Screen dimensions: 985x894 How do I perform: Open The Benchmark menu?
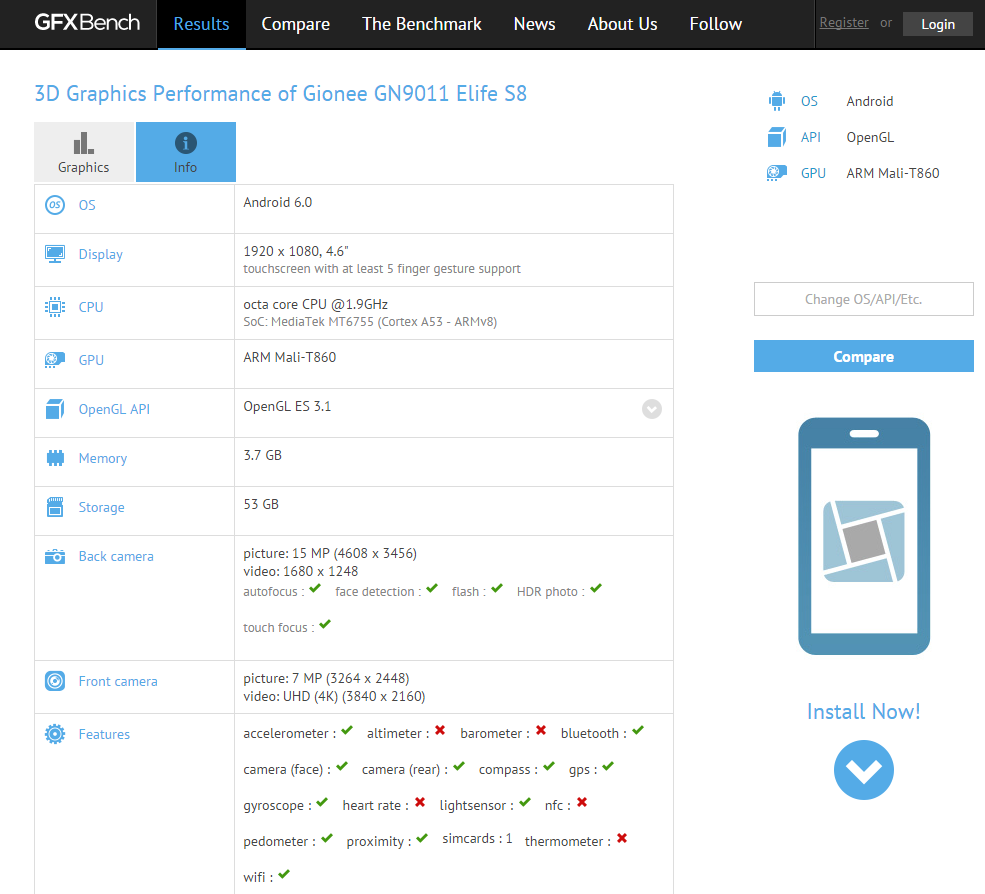(422, 24)
